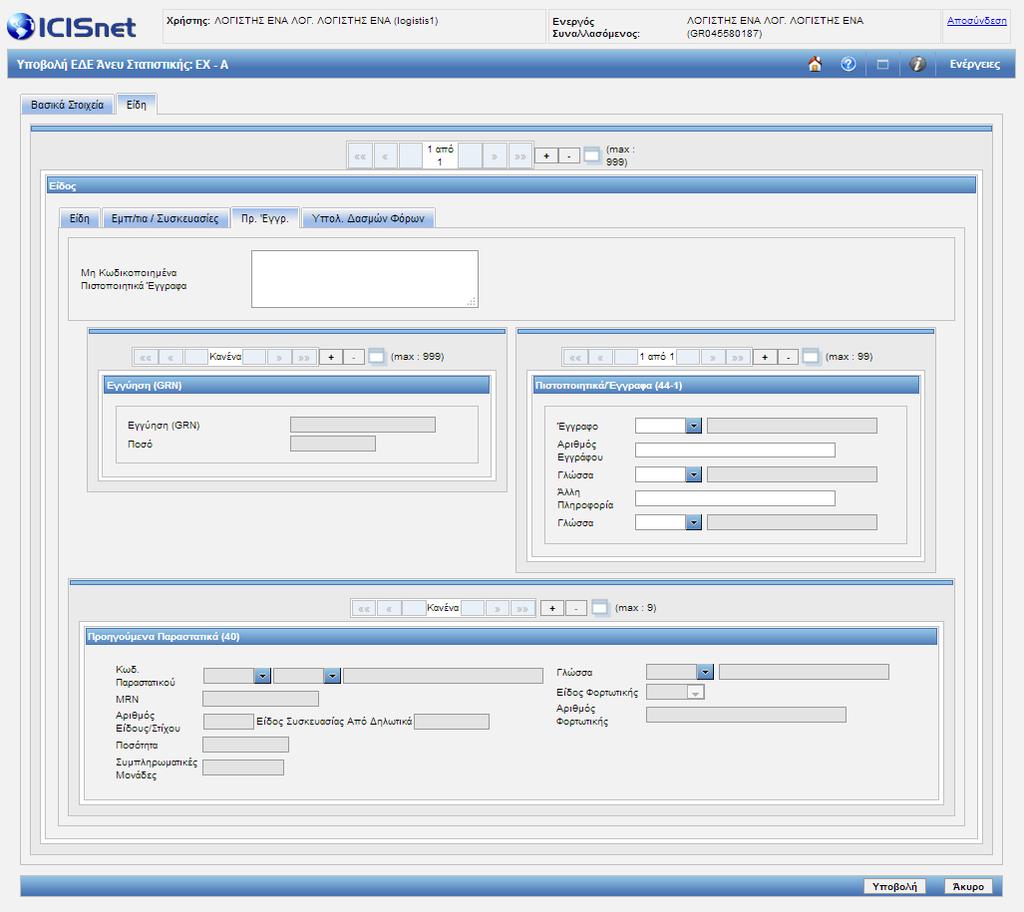This screenshot has width=1024, height=912.
Task: Click the previous arrow in the Εγγύηση (GRN) pager
Action: click(171, 357)
